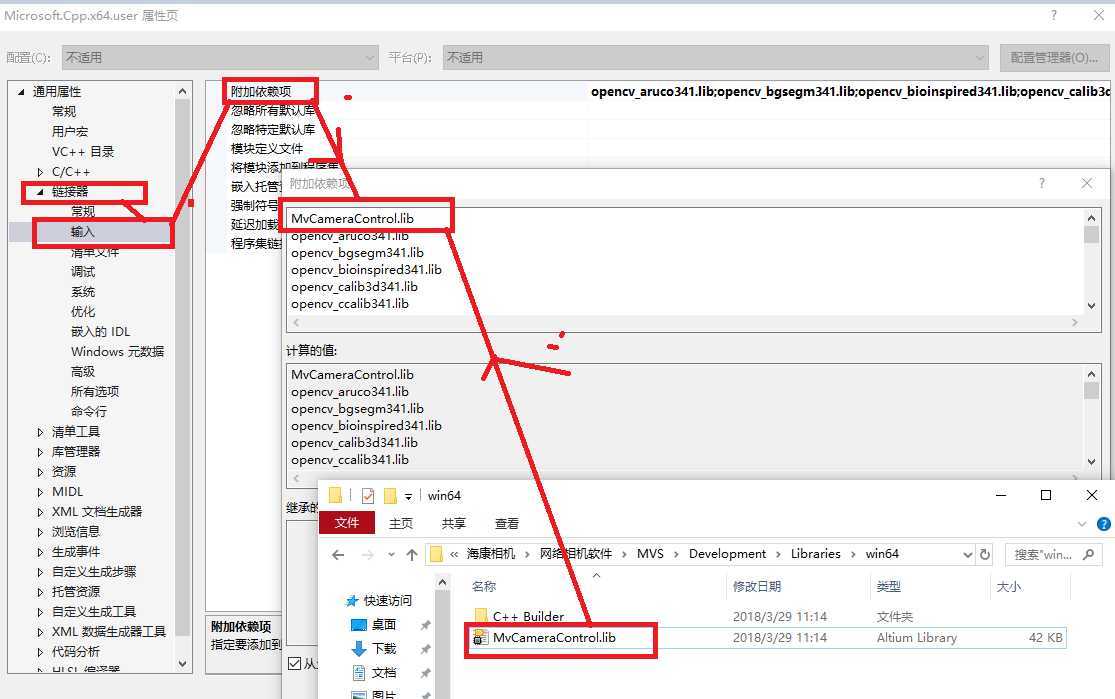Open 平台 dropdown showing 不适用
The image size is (1115, 699).
click(x=716, y=58)
